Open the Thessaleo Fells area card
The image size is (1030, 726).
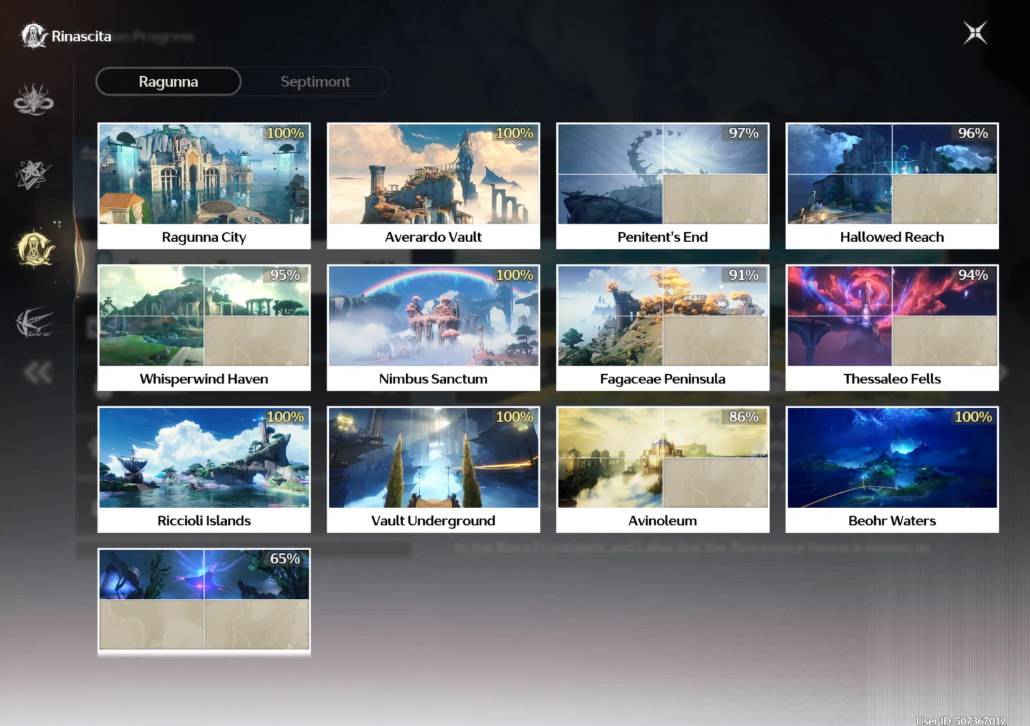(x=892, y=328)
